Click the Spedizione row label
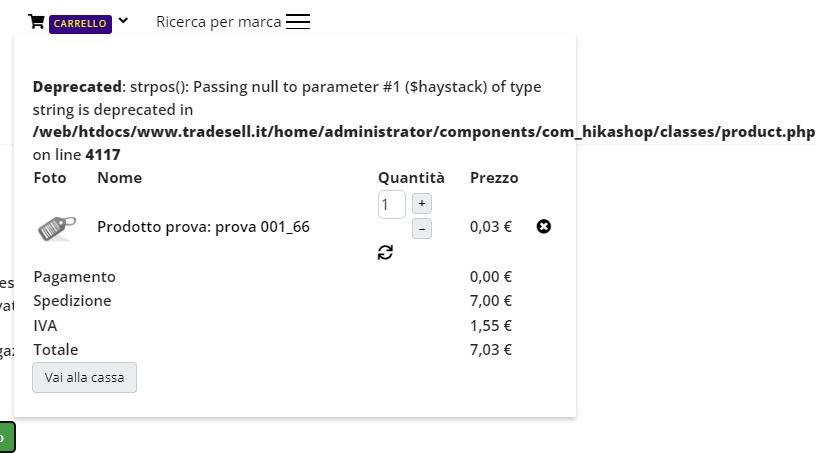This screenshot has height=453, width=817. (x=72, y=301)
